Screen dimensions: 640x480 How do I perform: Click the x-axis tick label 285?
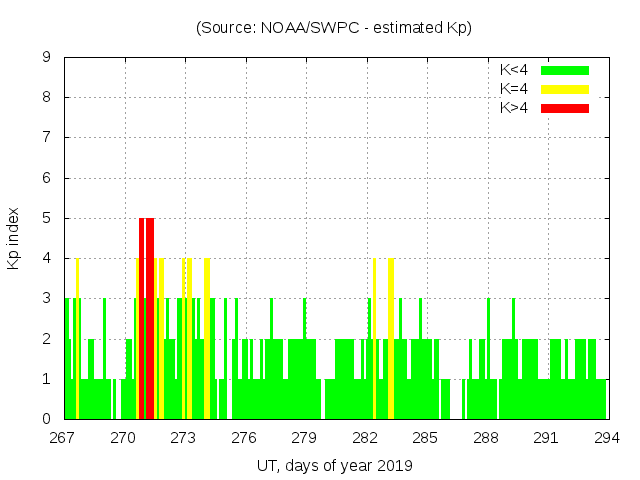pyautogui.click(x=425, y=437)
